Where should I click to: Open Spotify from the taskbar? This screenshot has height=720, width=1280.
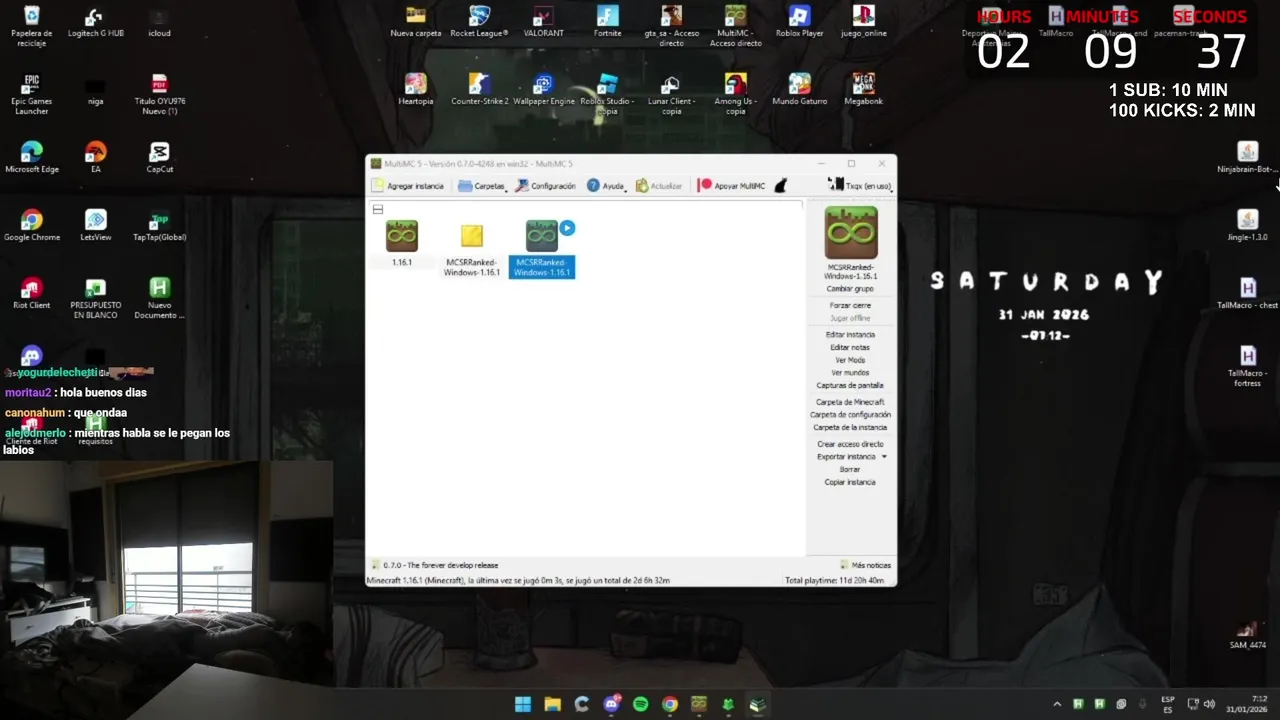(641, 704)
